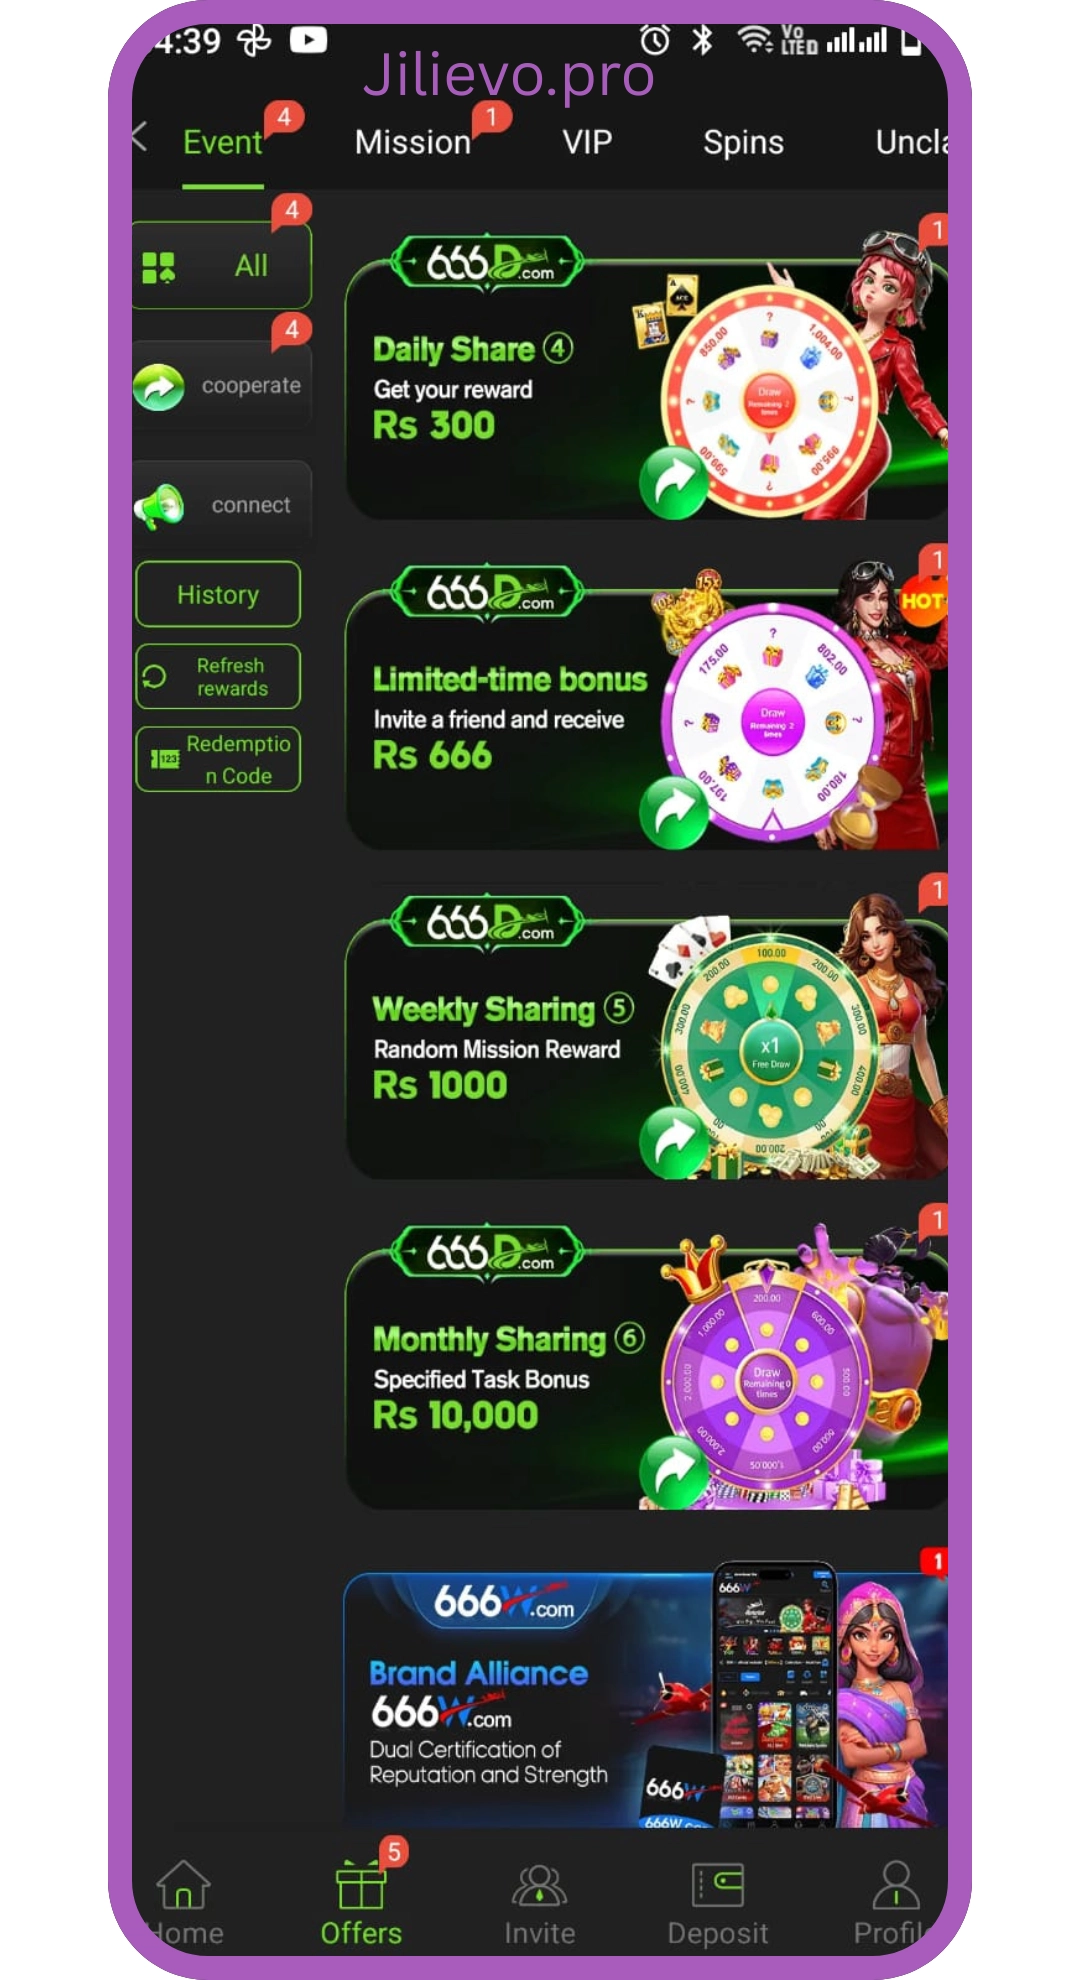Open the Home icon in bottom navigation
The height and width of the screenshot is (1980, 1080).
pos(184,1885)
